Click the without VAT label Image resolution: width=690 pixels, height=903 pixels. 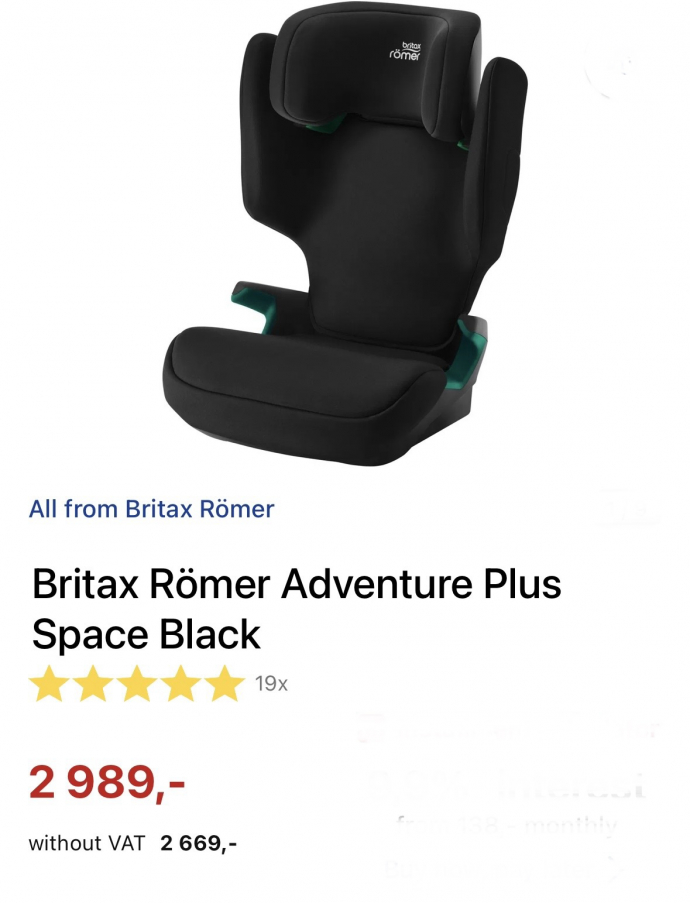click(x=86, y=843)
